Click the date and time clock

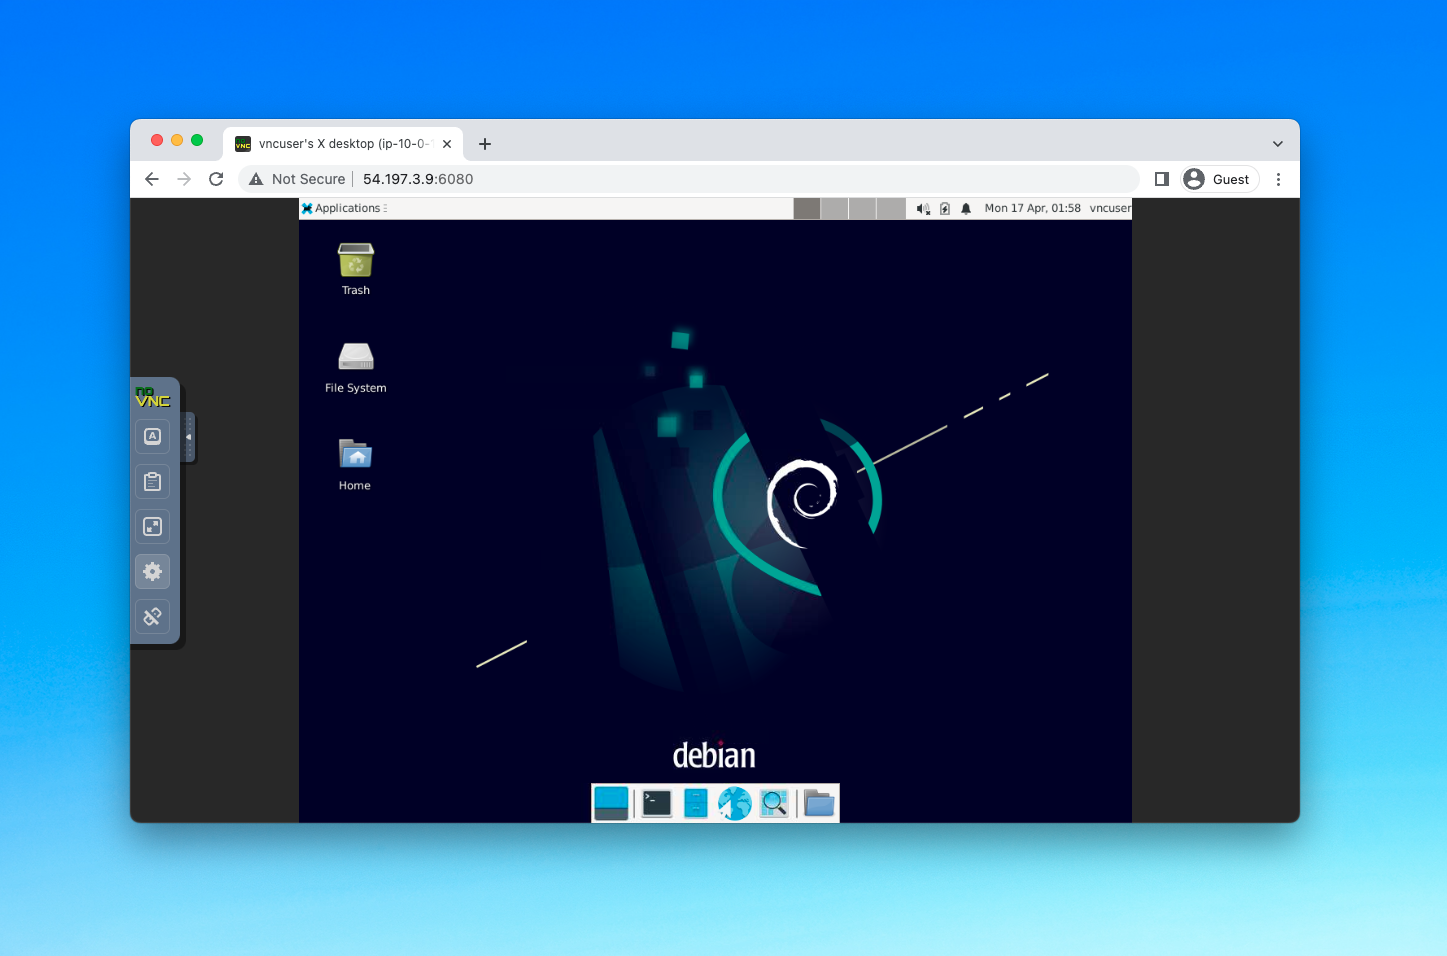pyautogui.click(x=1033, y=208)
